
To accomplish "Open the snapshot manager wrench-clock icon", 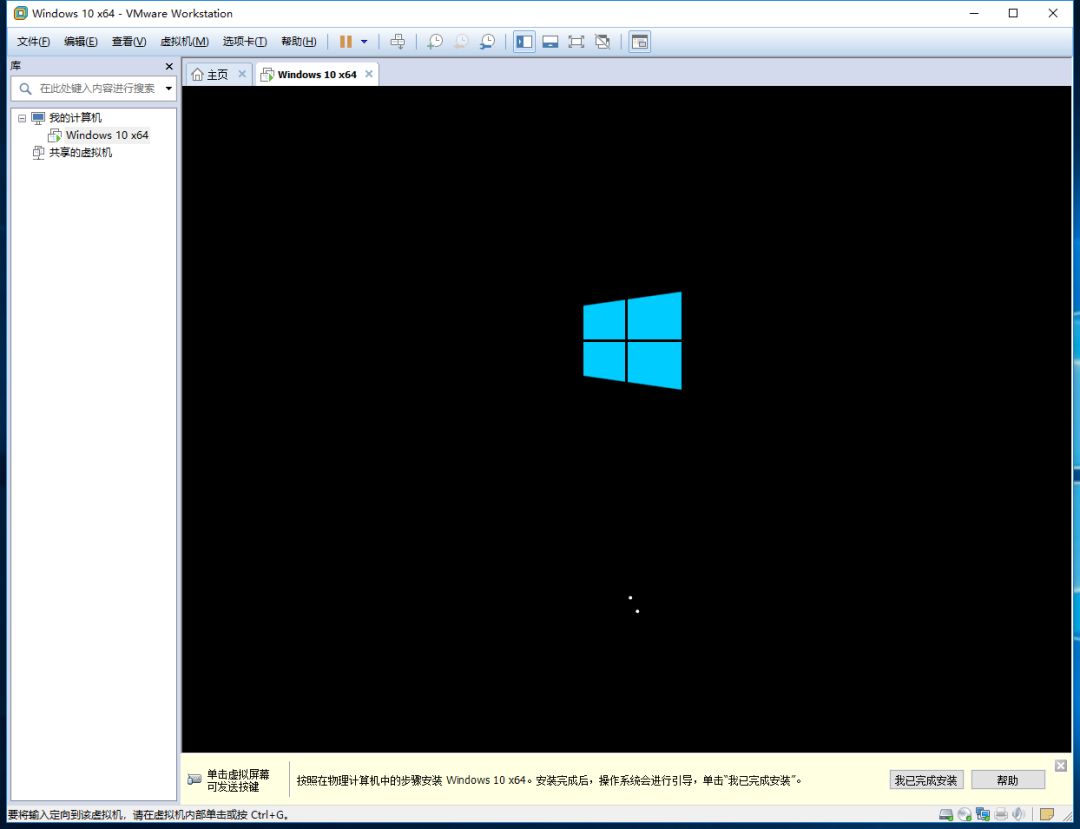I will (x=487, y=42).
